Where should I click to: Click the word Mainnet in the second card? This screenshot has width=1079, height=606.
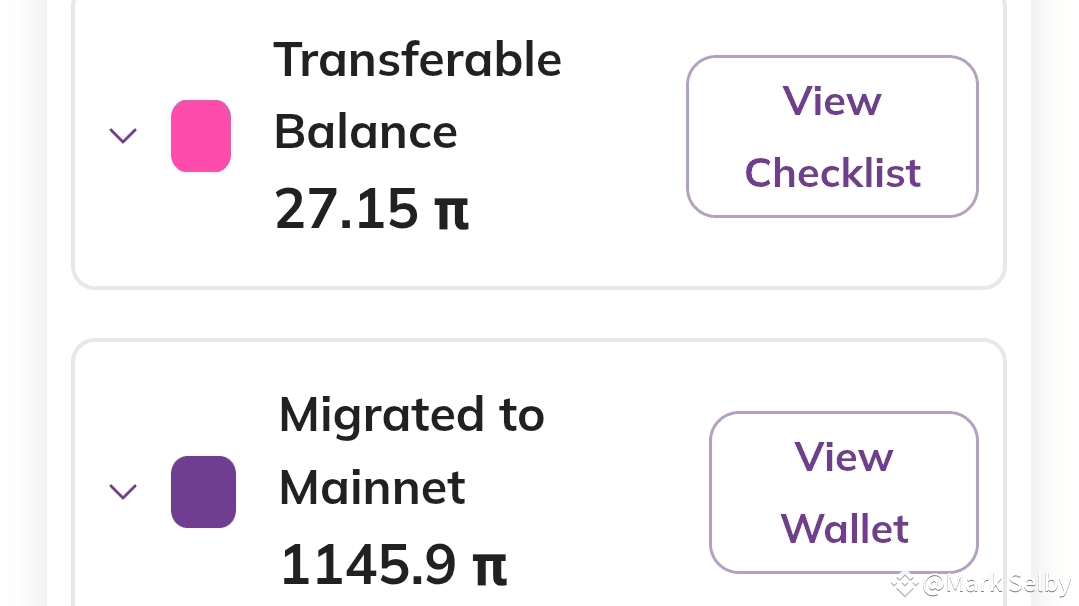point(372,488)
